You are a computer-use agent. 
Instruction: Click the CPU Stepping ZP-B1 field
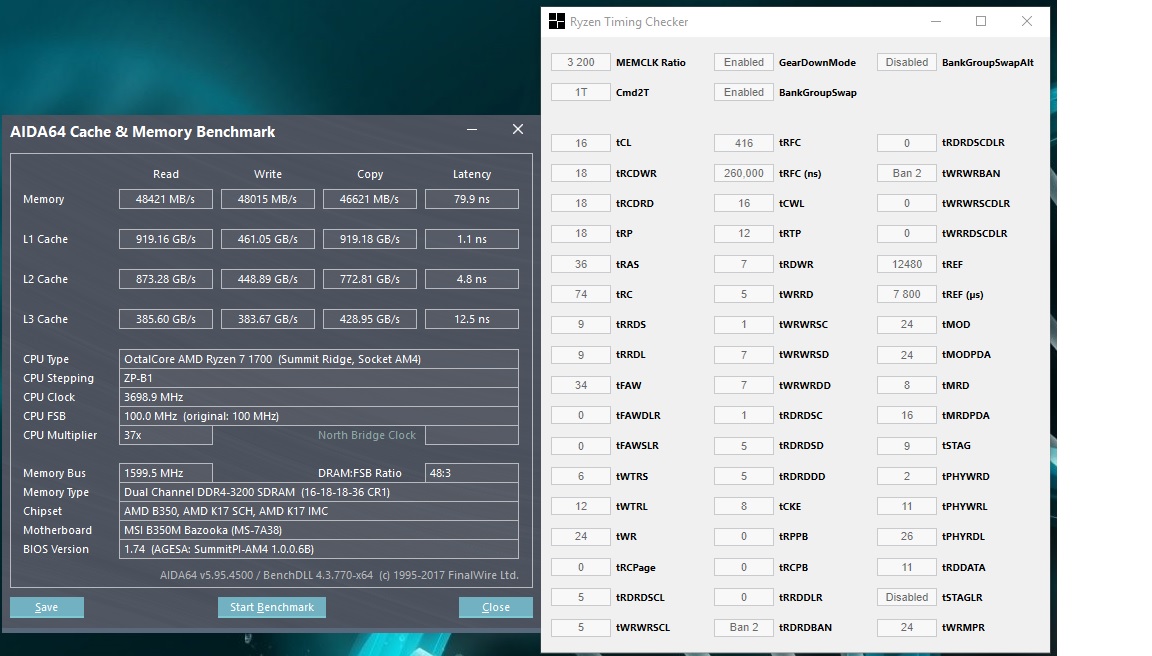[319, 378]
